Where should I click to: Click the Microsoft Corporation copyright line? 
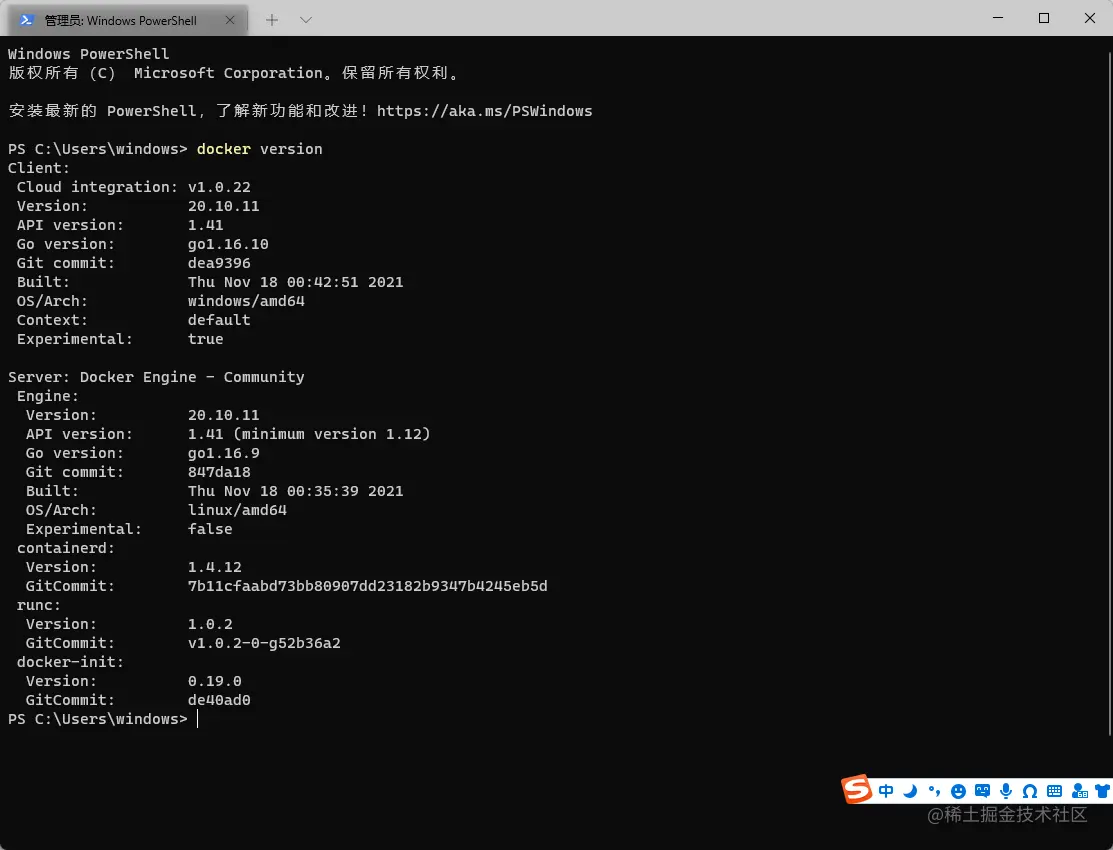pyautogui.click(x=234, y=73)
